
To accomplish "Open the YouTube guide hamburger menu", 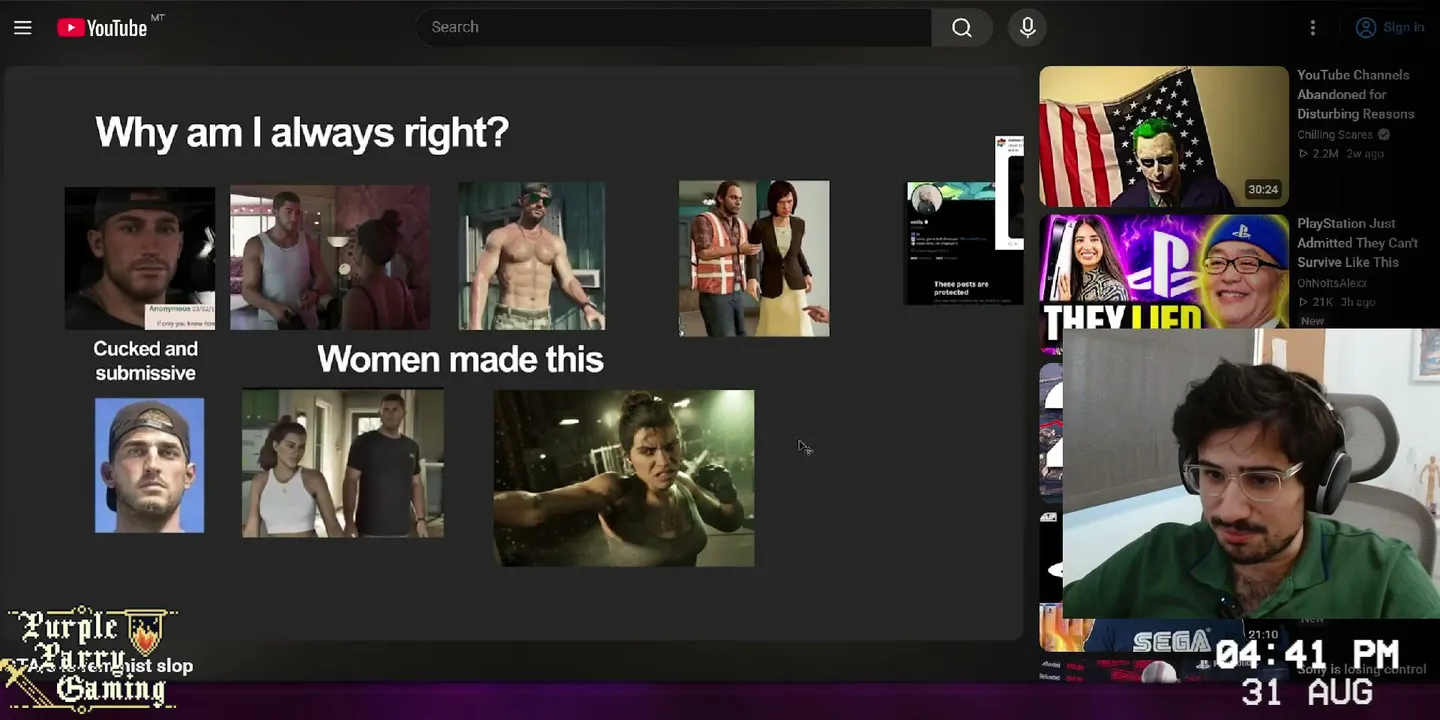I will point(23,28).
